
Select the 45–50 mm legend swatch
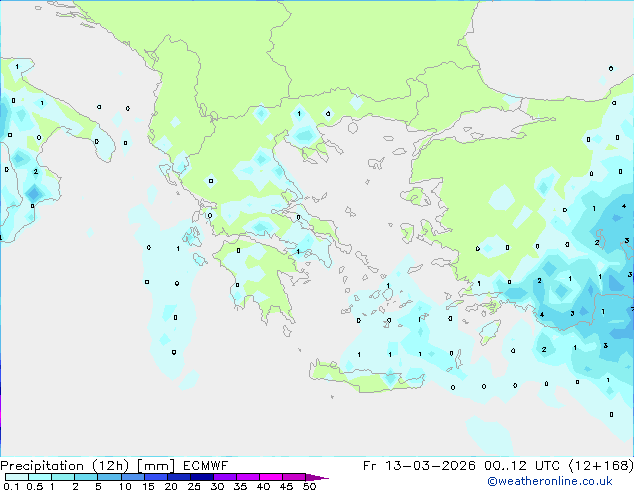point(294,477)
